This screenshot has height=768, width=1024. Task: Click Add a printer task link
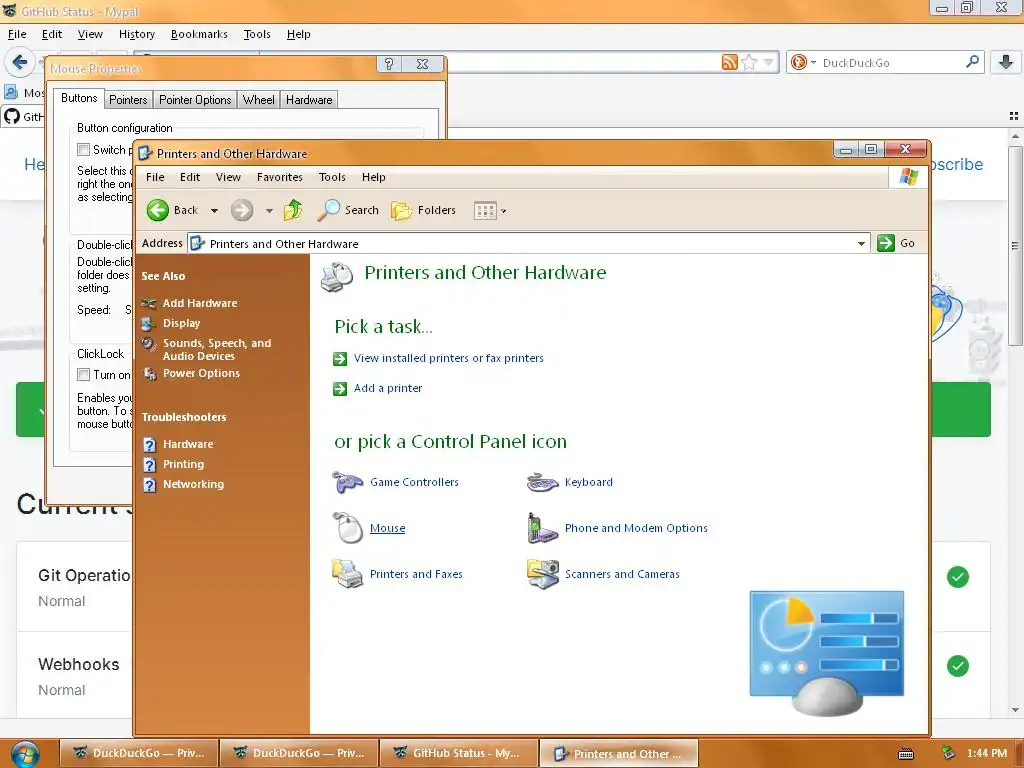click(388, 388)
